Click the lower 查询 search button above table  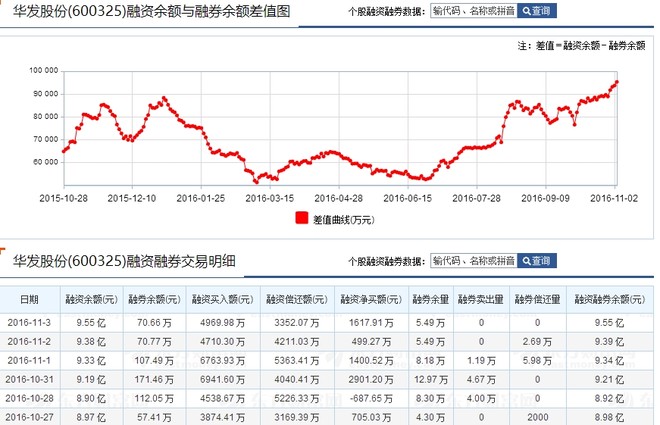coord(537,261)
